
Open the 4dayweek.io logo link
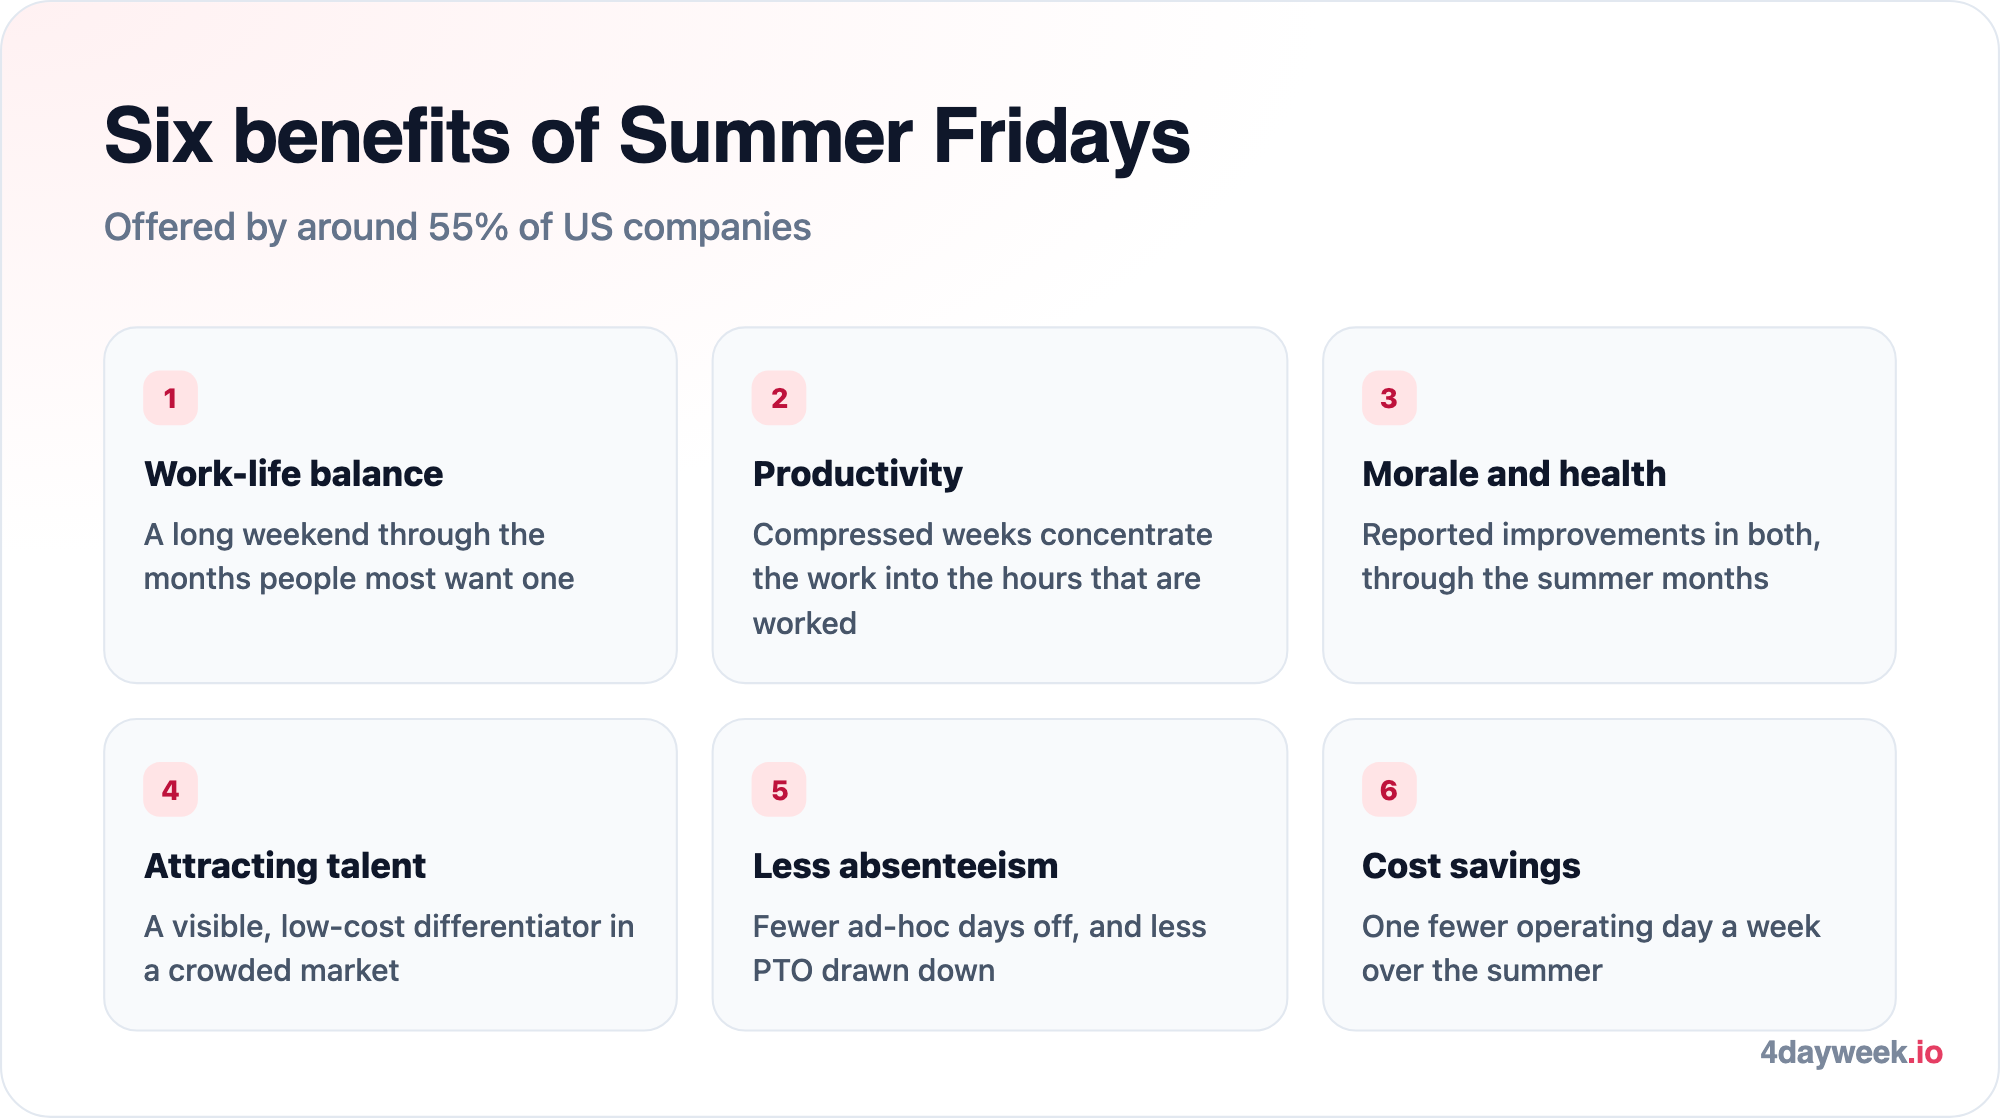(1851, 1052)
